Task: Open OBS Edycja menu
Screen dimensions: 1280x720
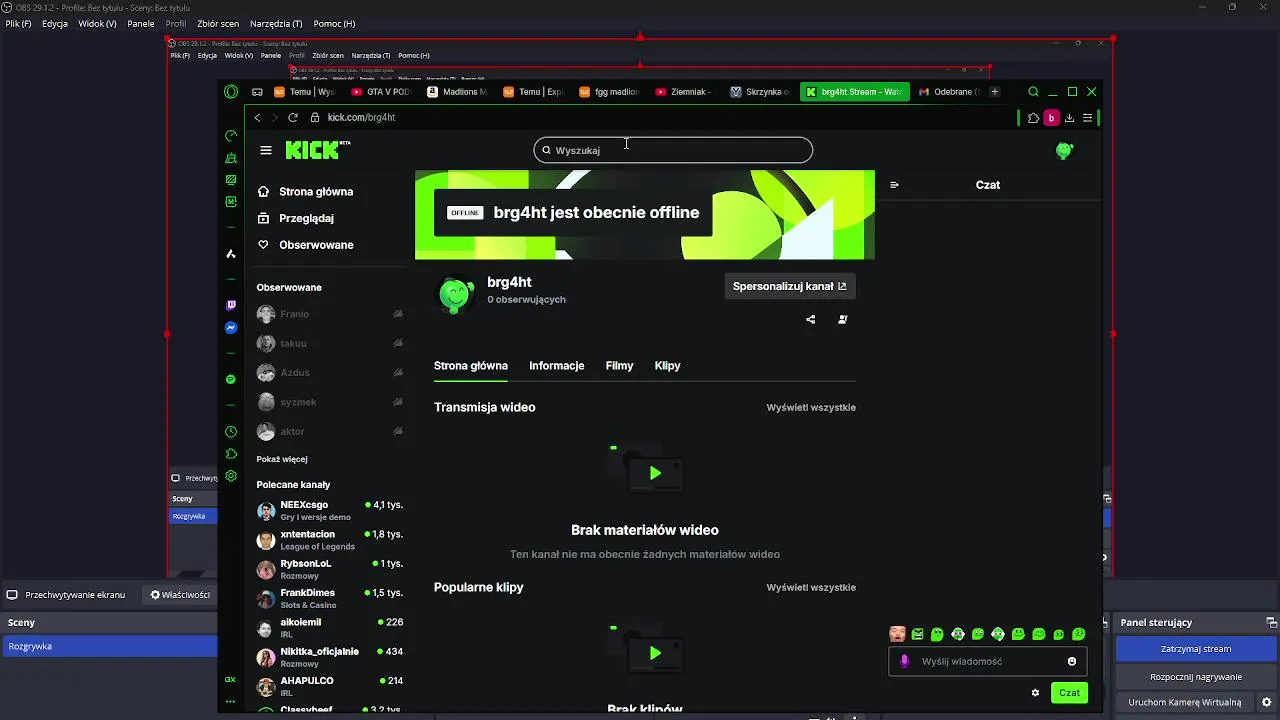Action: [x=55, y=23]
